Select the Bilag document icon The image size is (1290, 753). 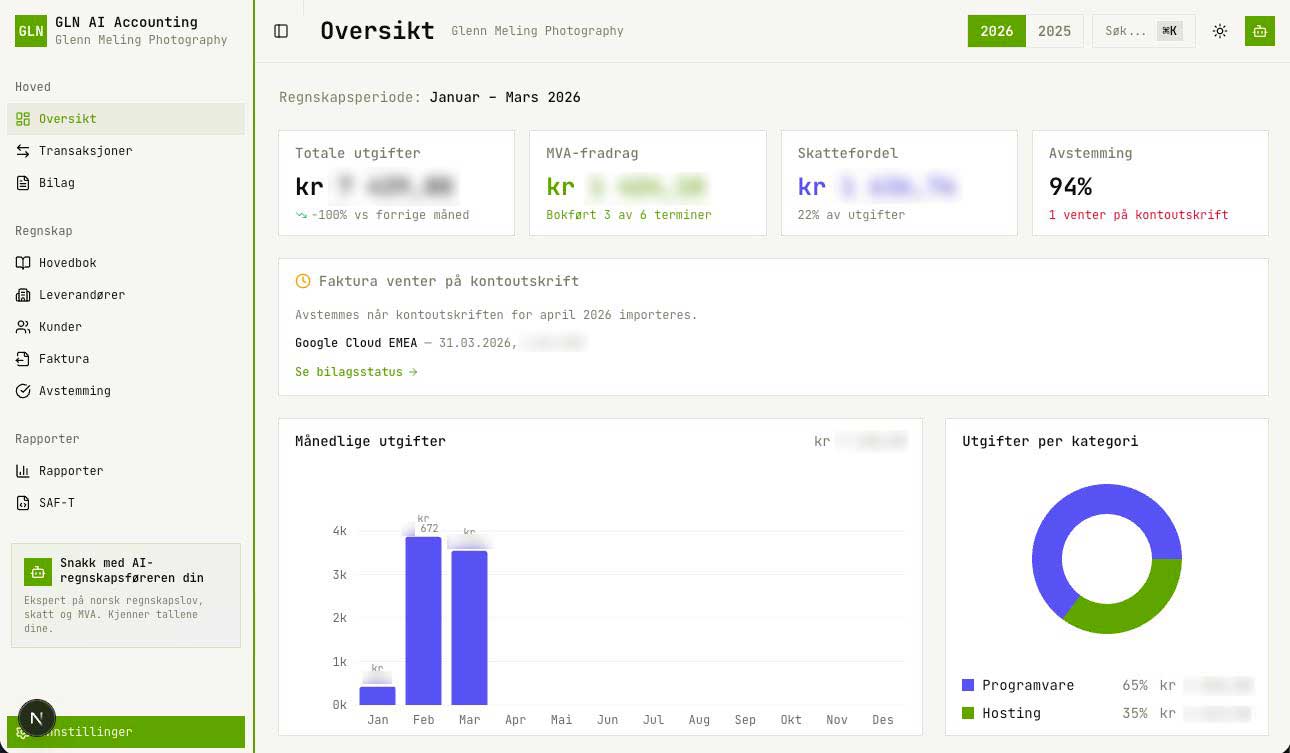[x=23, y=182]
